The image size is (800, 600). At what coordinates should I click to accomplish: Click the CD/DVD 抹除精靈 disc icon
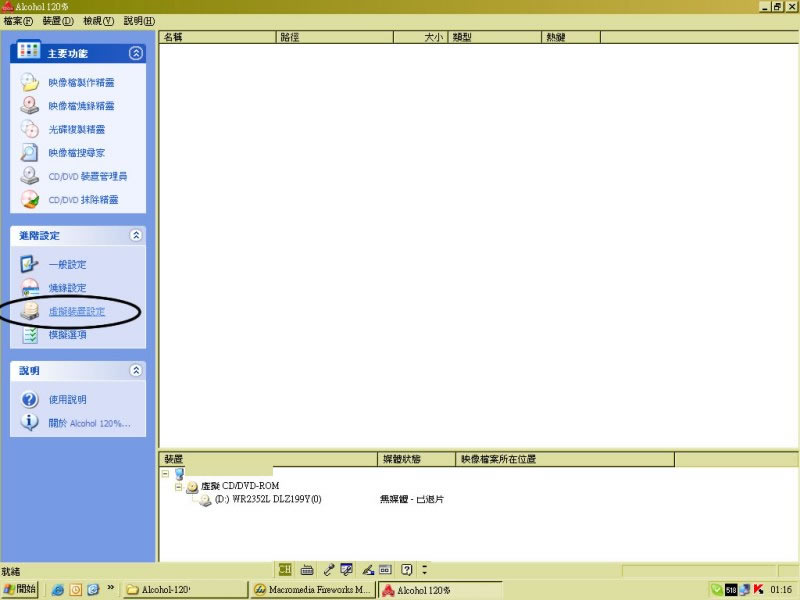tap(30, 199)
